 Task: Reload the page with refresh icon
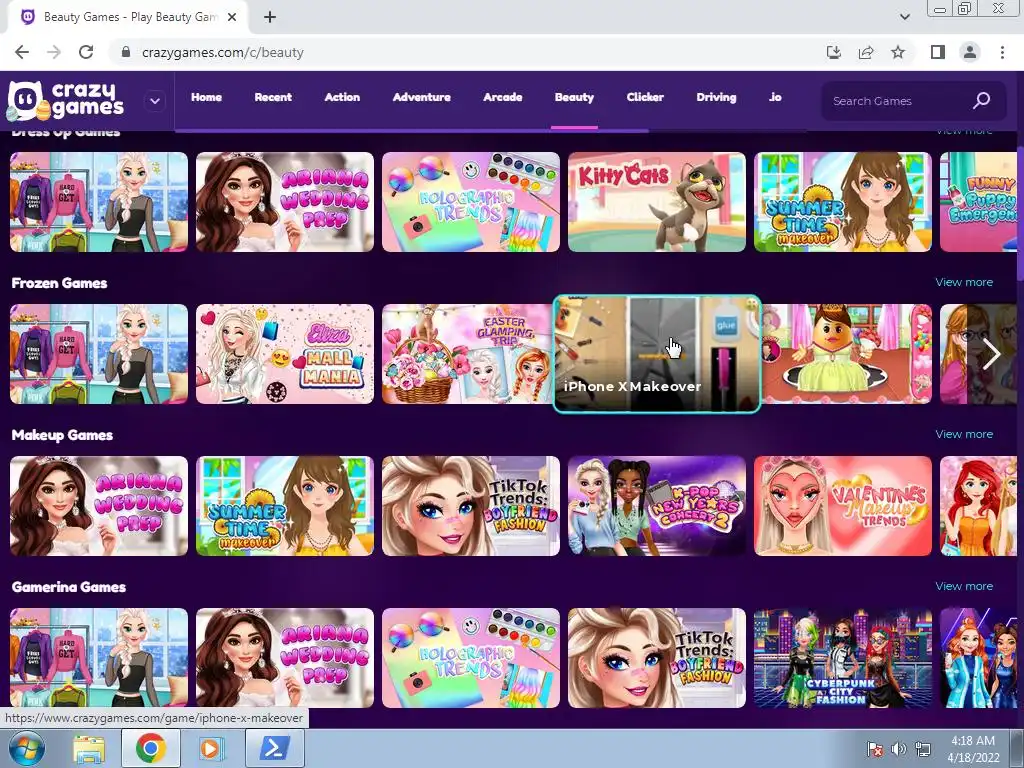86,52
